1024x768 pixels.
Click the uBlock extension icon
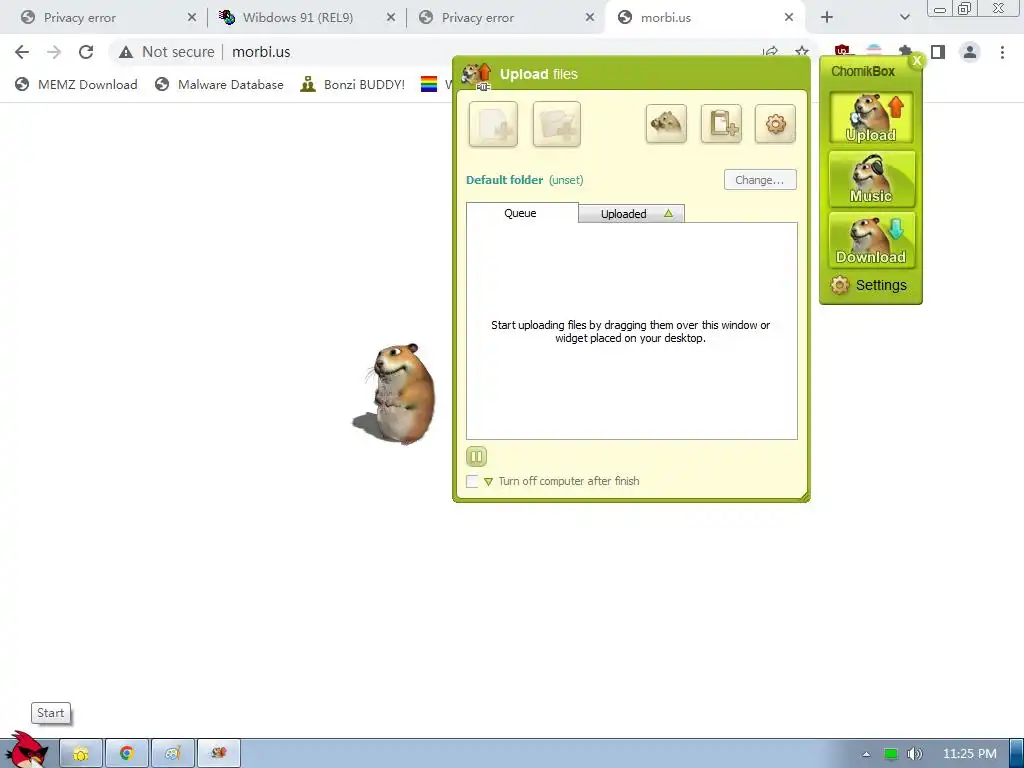coord(842,50)
